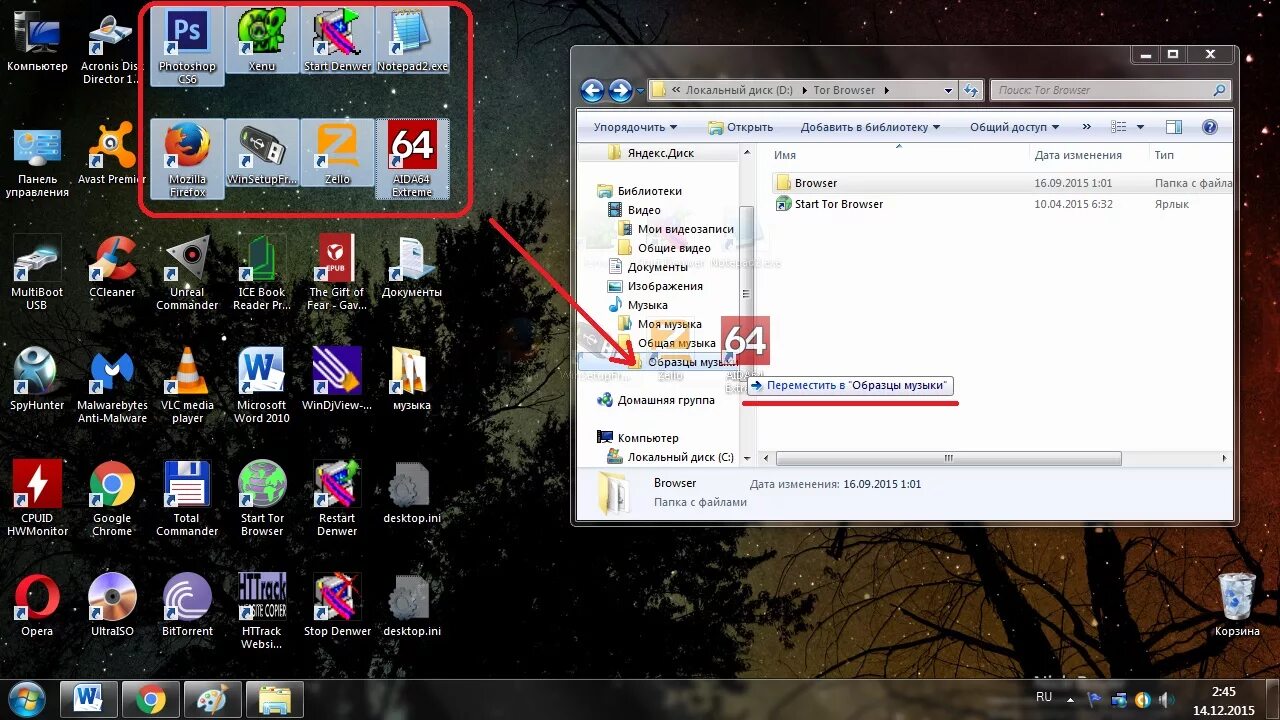Select the UltraISO desktop icon
1280x720 pixels.
[112, 605]
